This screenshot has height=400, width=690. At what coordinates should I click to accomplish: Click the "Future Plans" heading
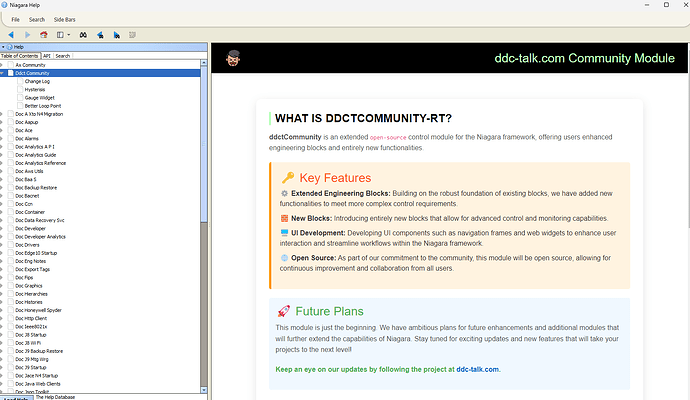(329, 311)
